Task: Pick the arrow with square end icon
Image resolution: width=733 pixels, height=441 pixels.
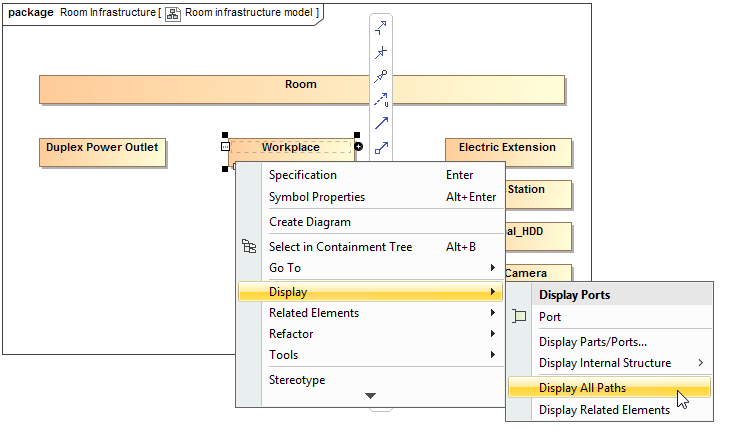Action: (381, 147)
